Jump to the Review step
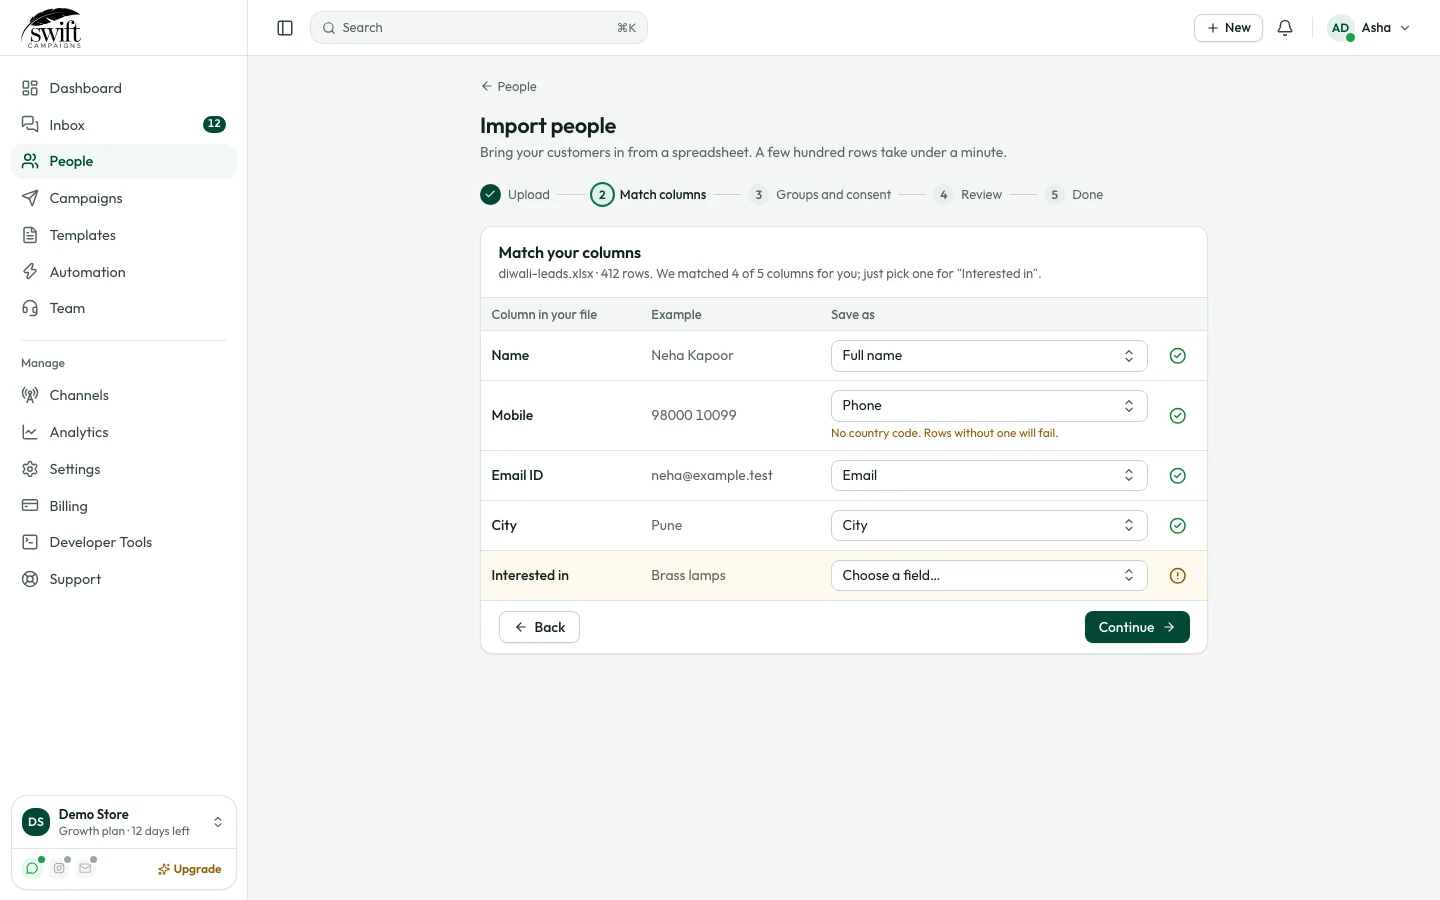The height and width of the screenshot is (900, 1440). click(x=968, y=195)
